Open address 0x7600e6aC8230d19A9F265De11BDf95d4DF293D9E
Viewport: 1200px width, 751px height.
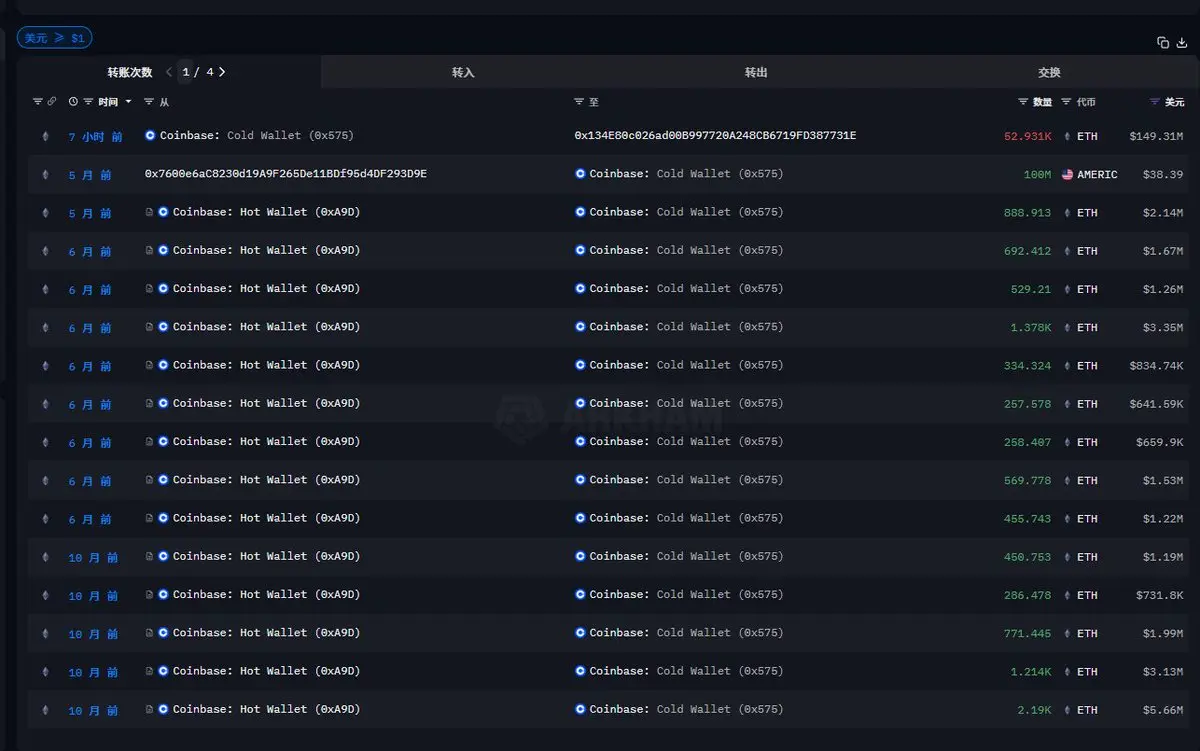[x=286, y=174]
